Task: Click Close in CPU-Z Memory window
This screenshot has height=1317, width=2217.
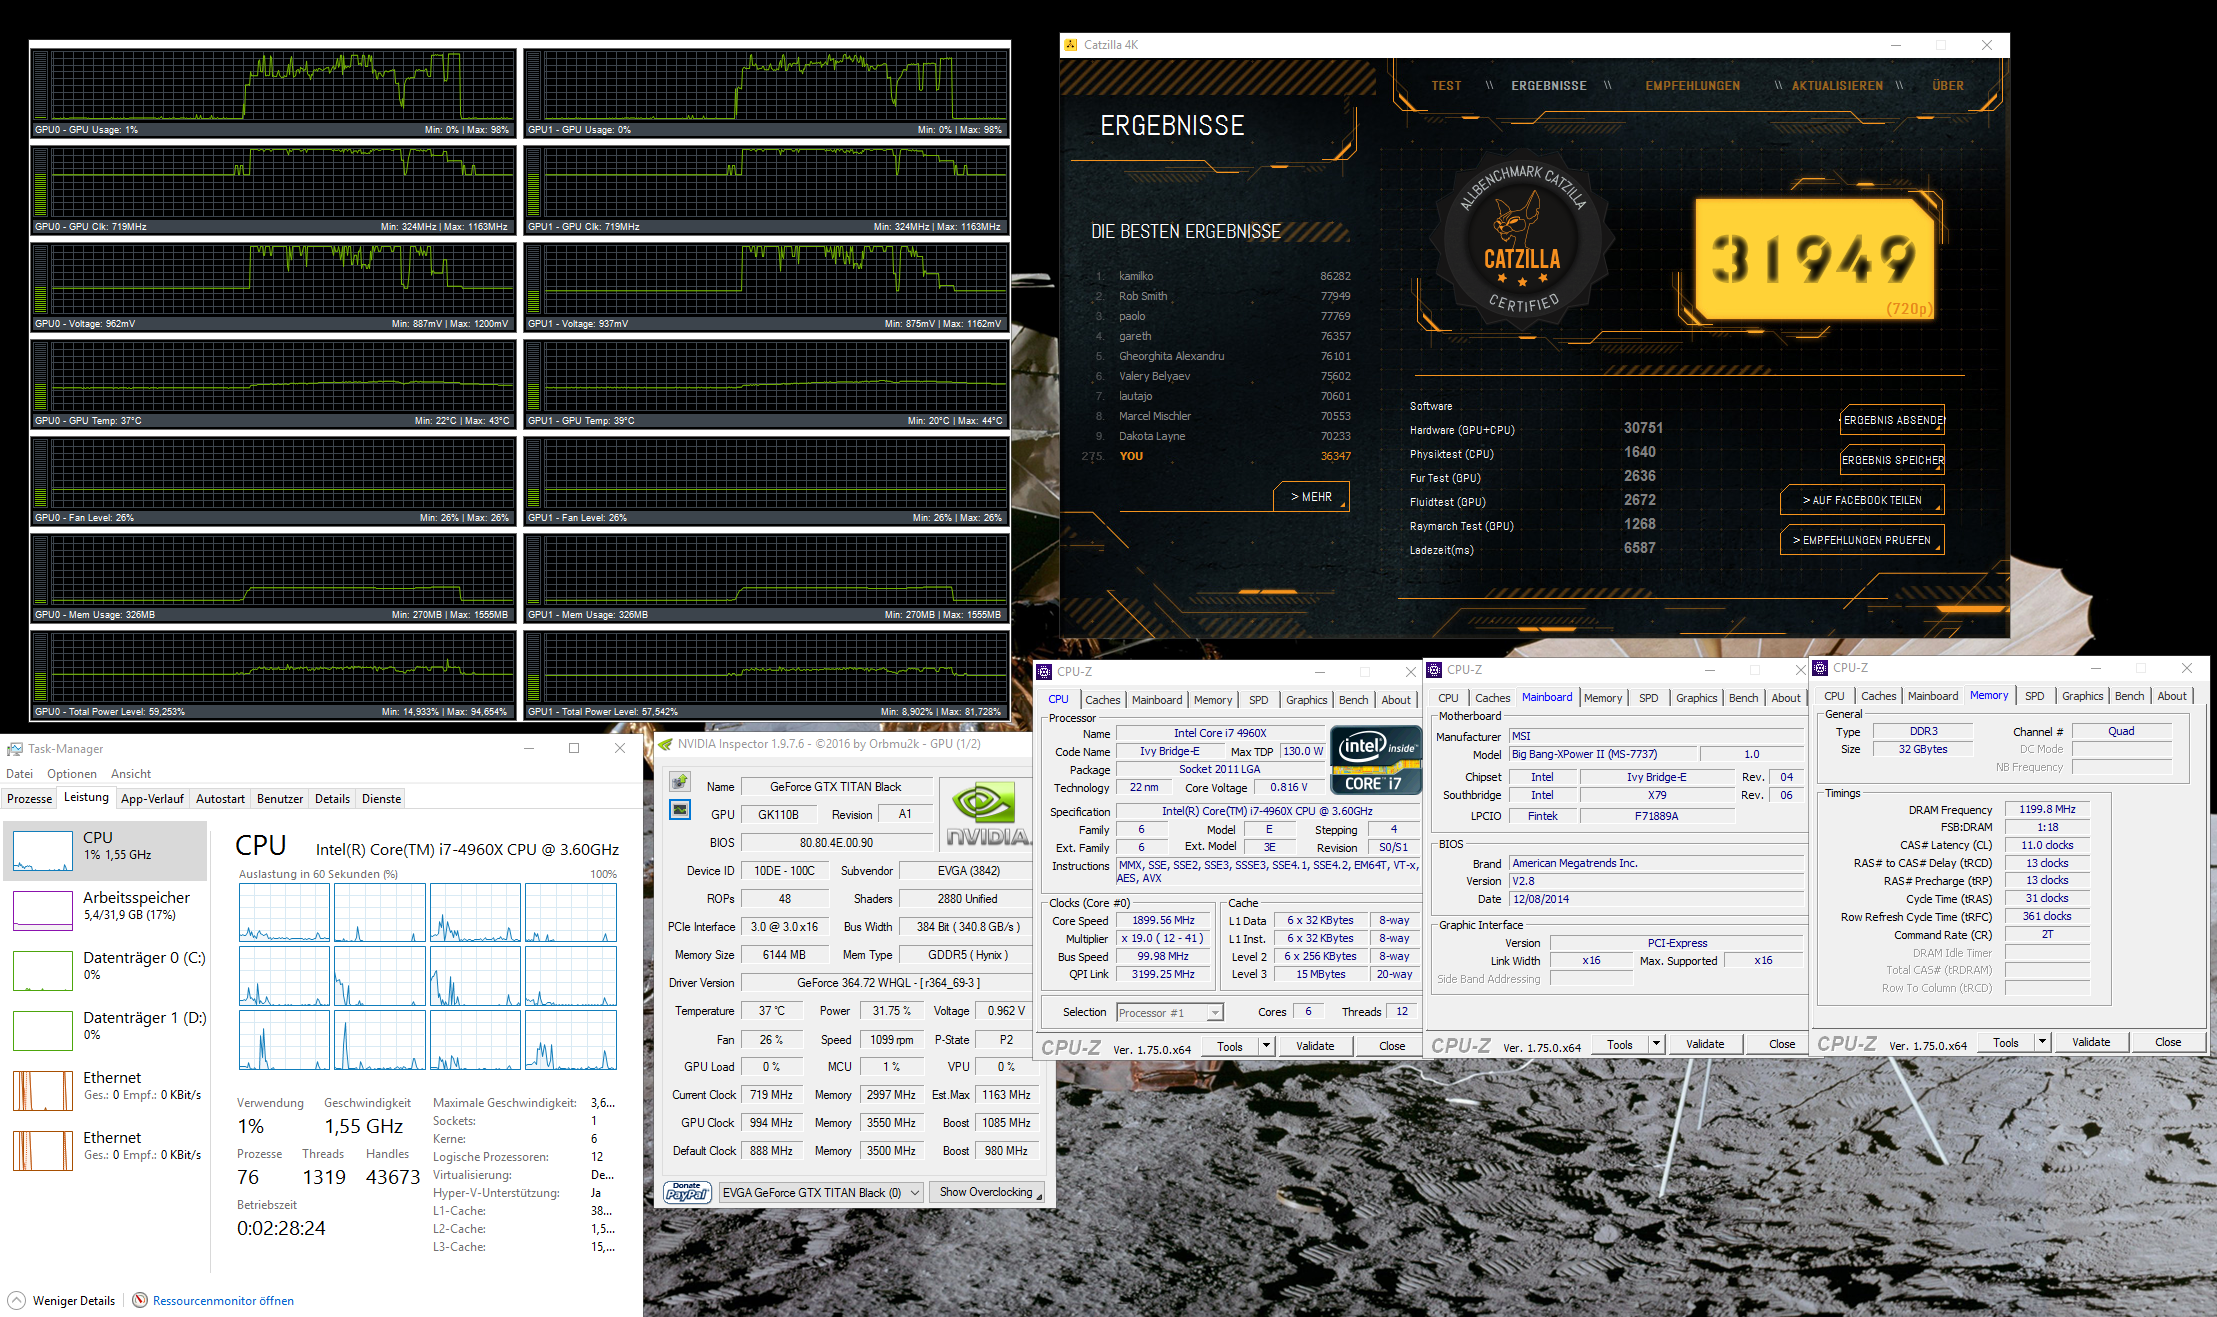Action: pos(2167,1042)
